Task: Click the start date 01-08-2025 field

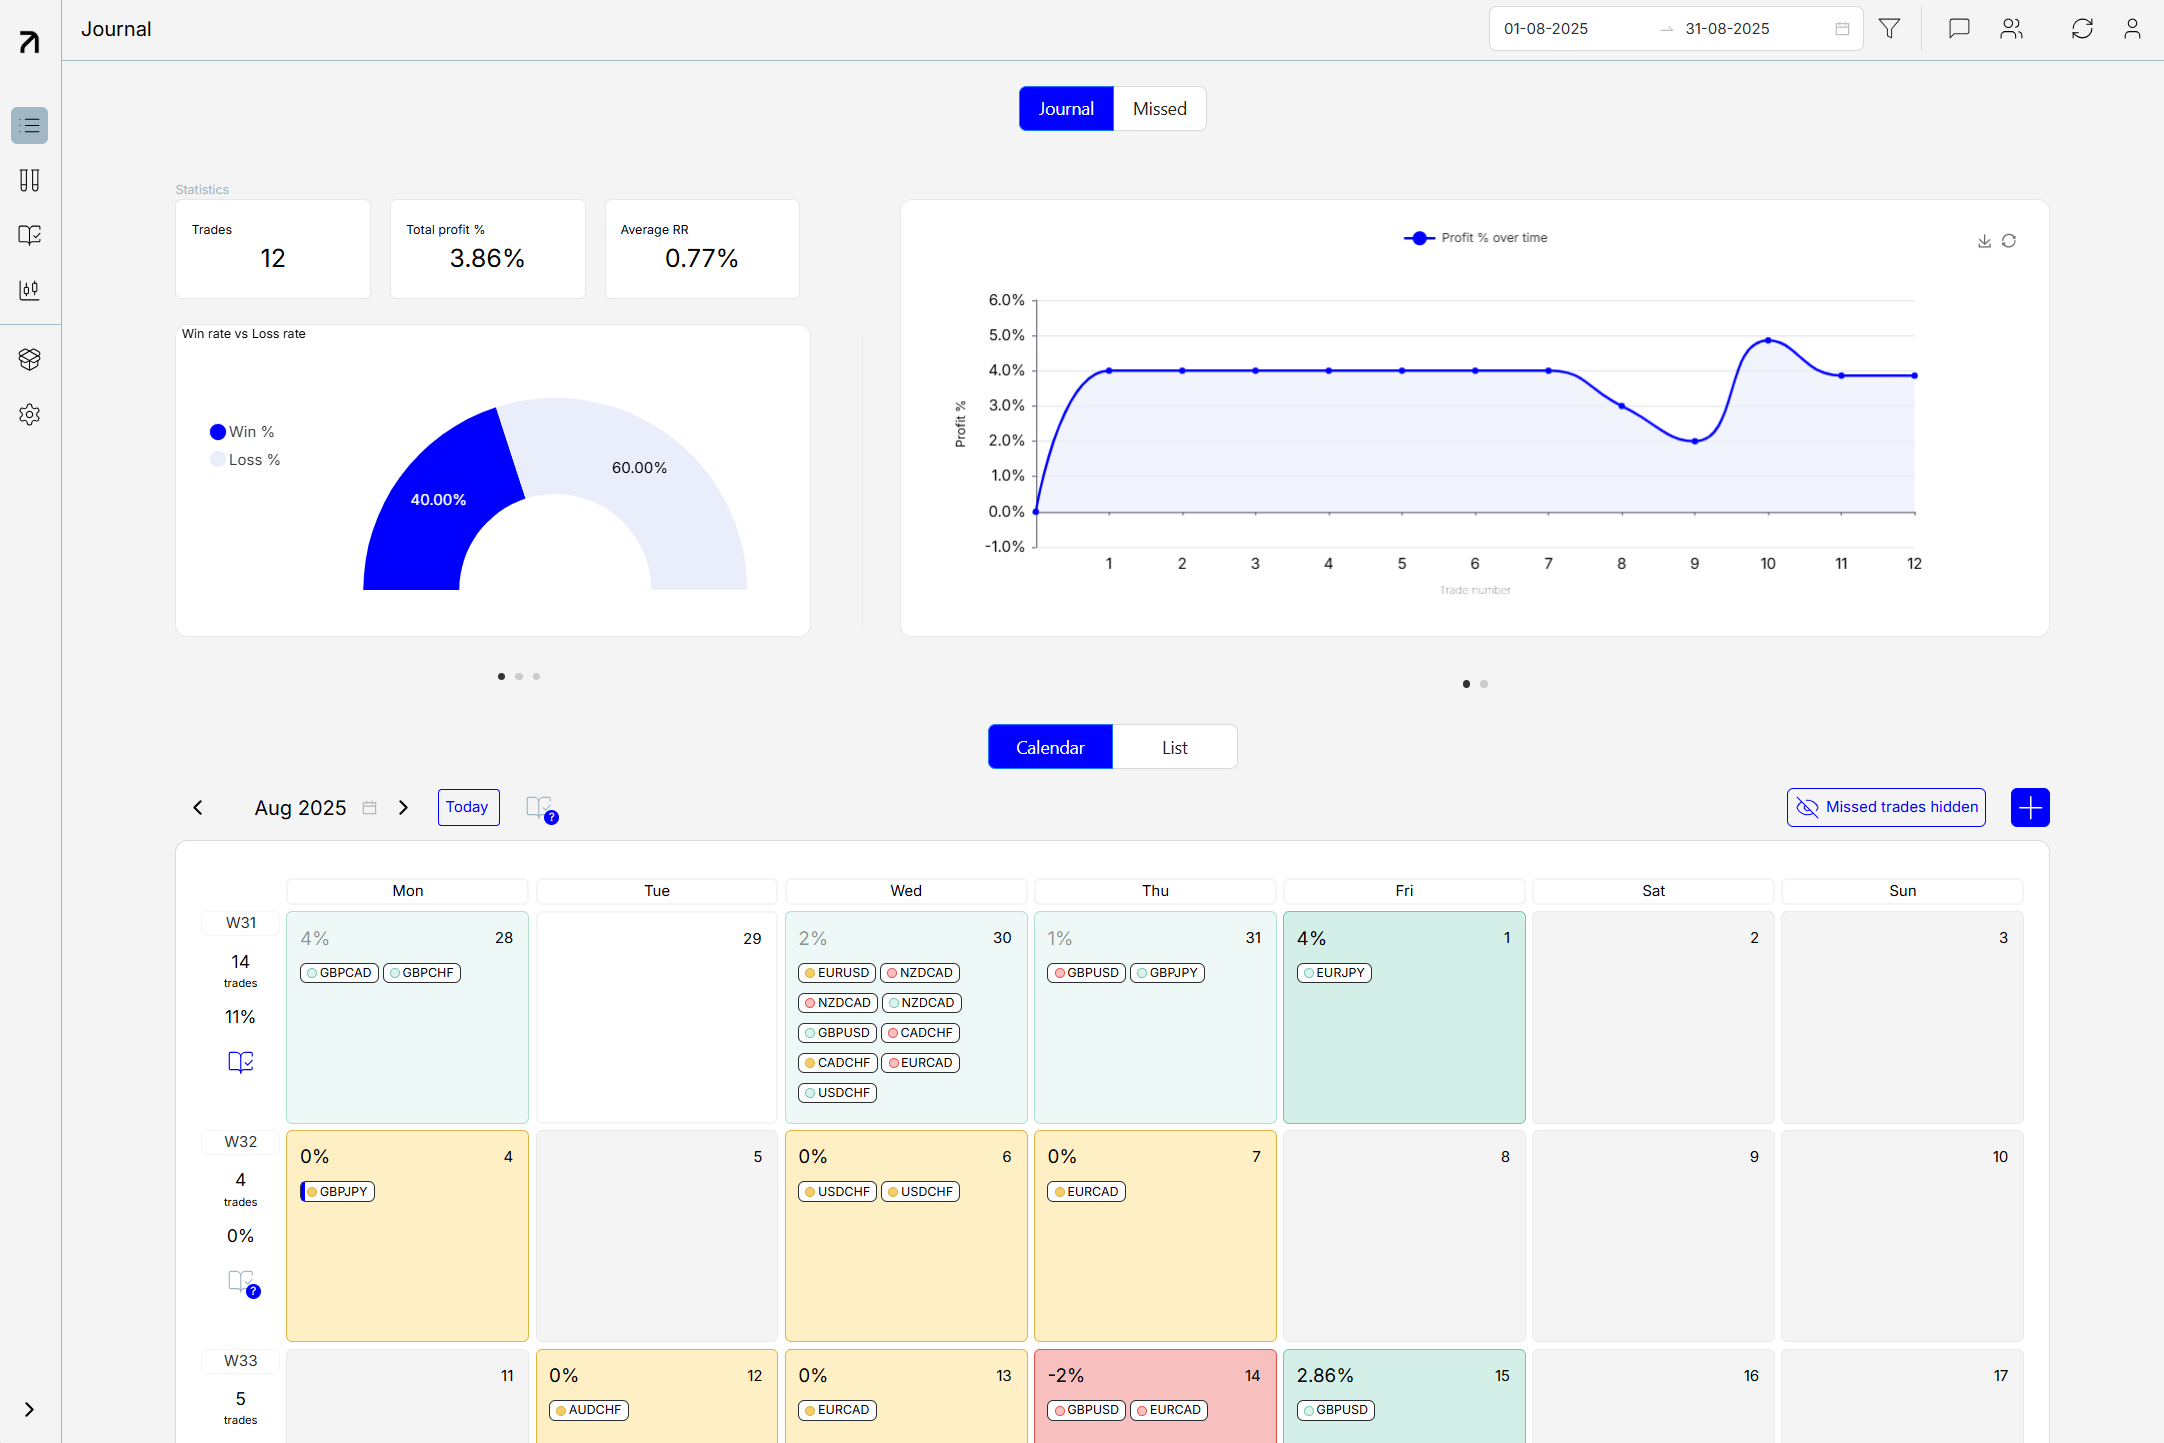Action: click(x=1546, y=29)
